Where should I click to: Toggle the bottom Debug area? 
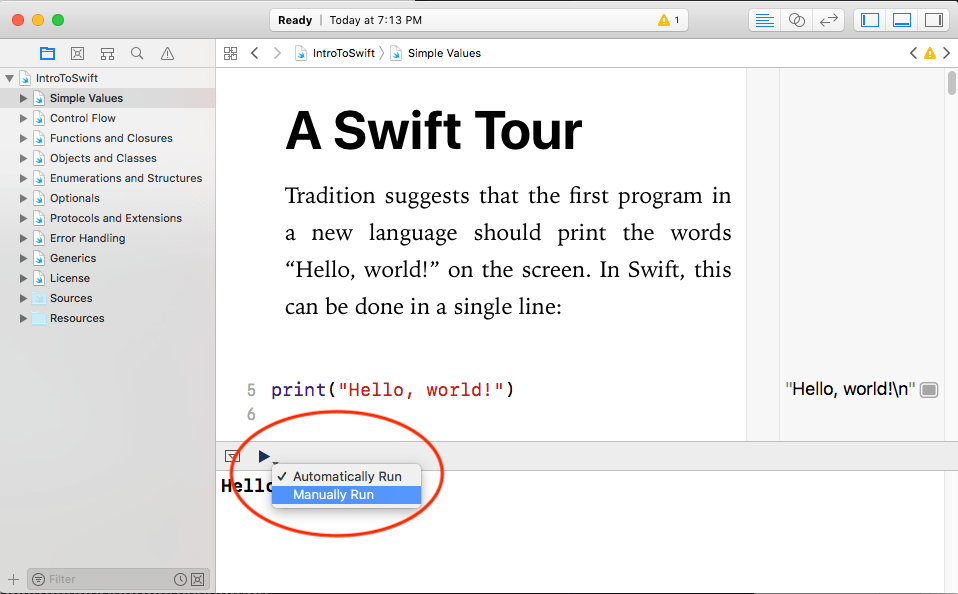coord(902,20)
